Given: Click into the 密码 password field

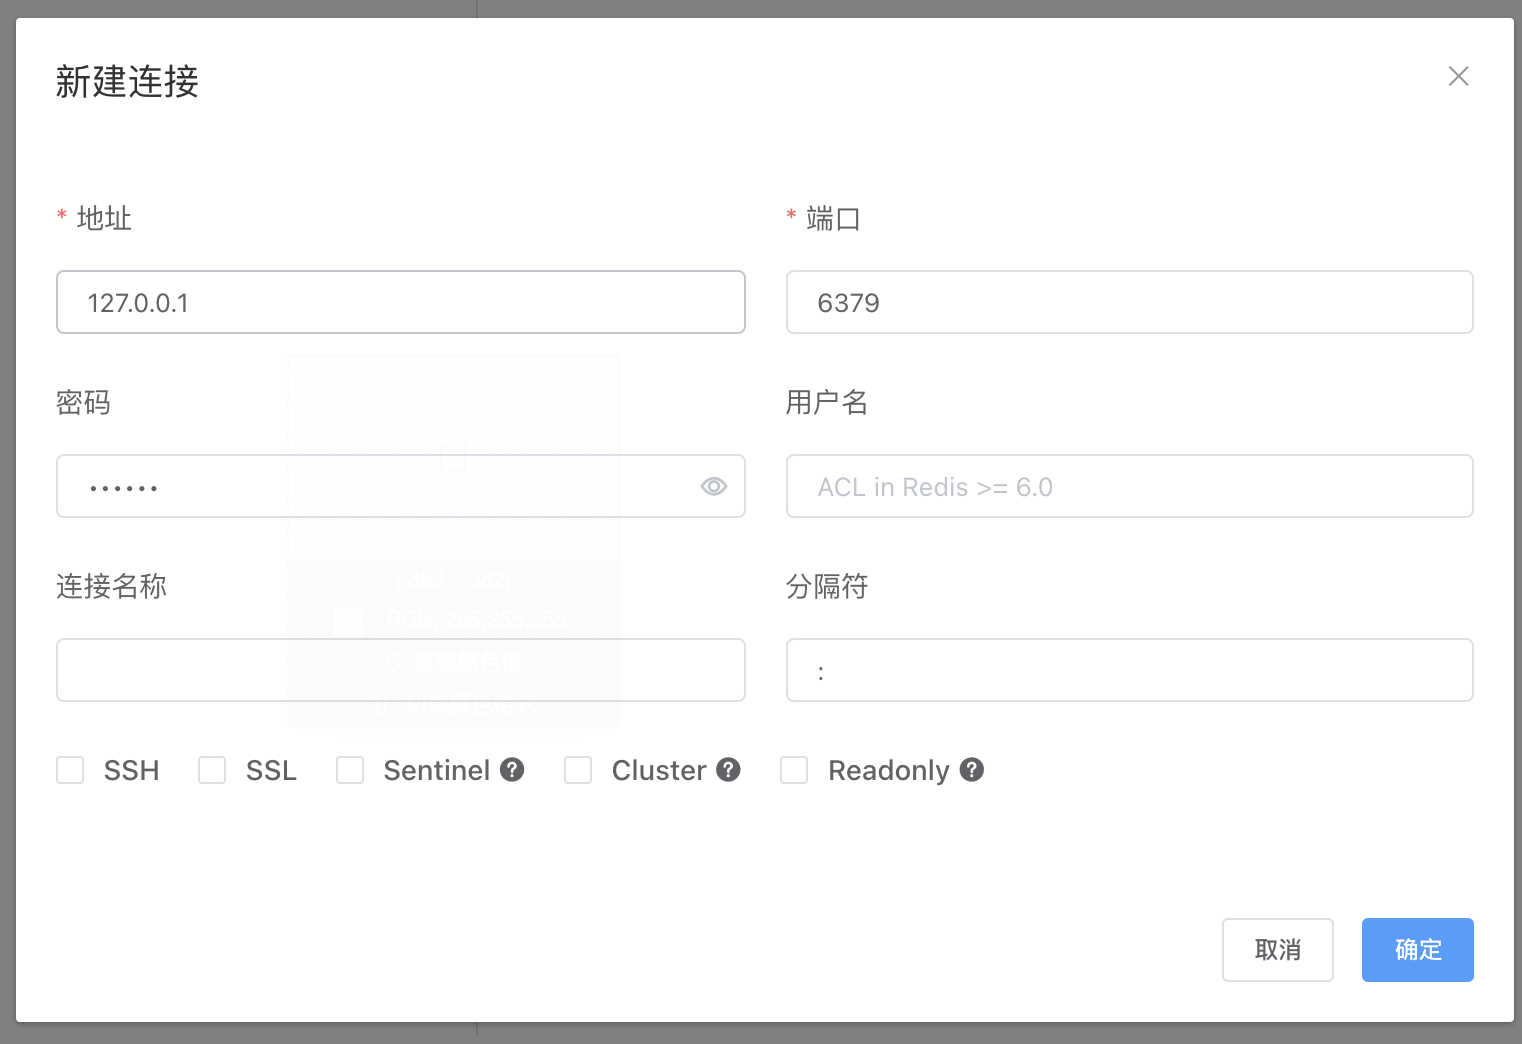Looking at the screenshot, I should click(401, 486).
